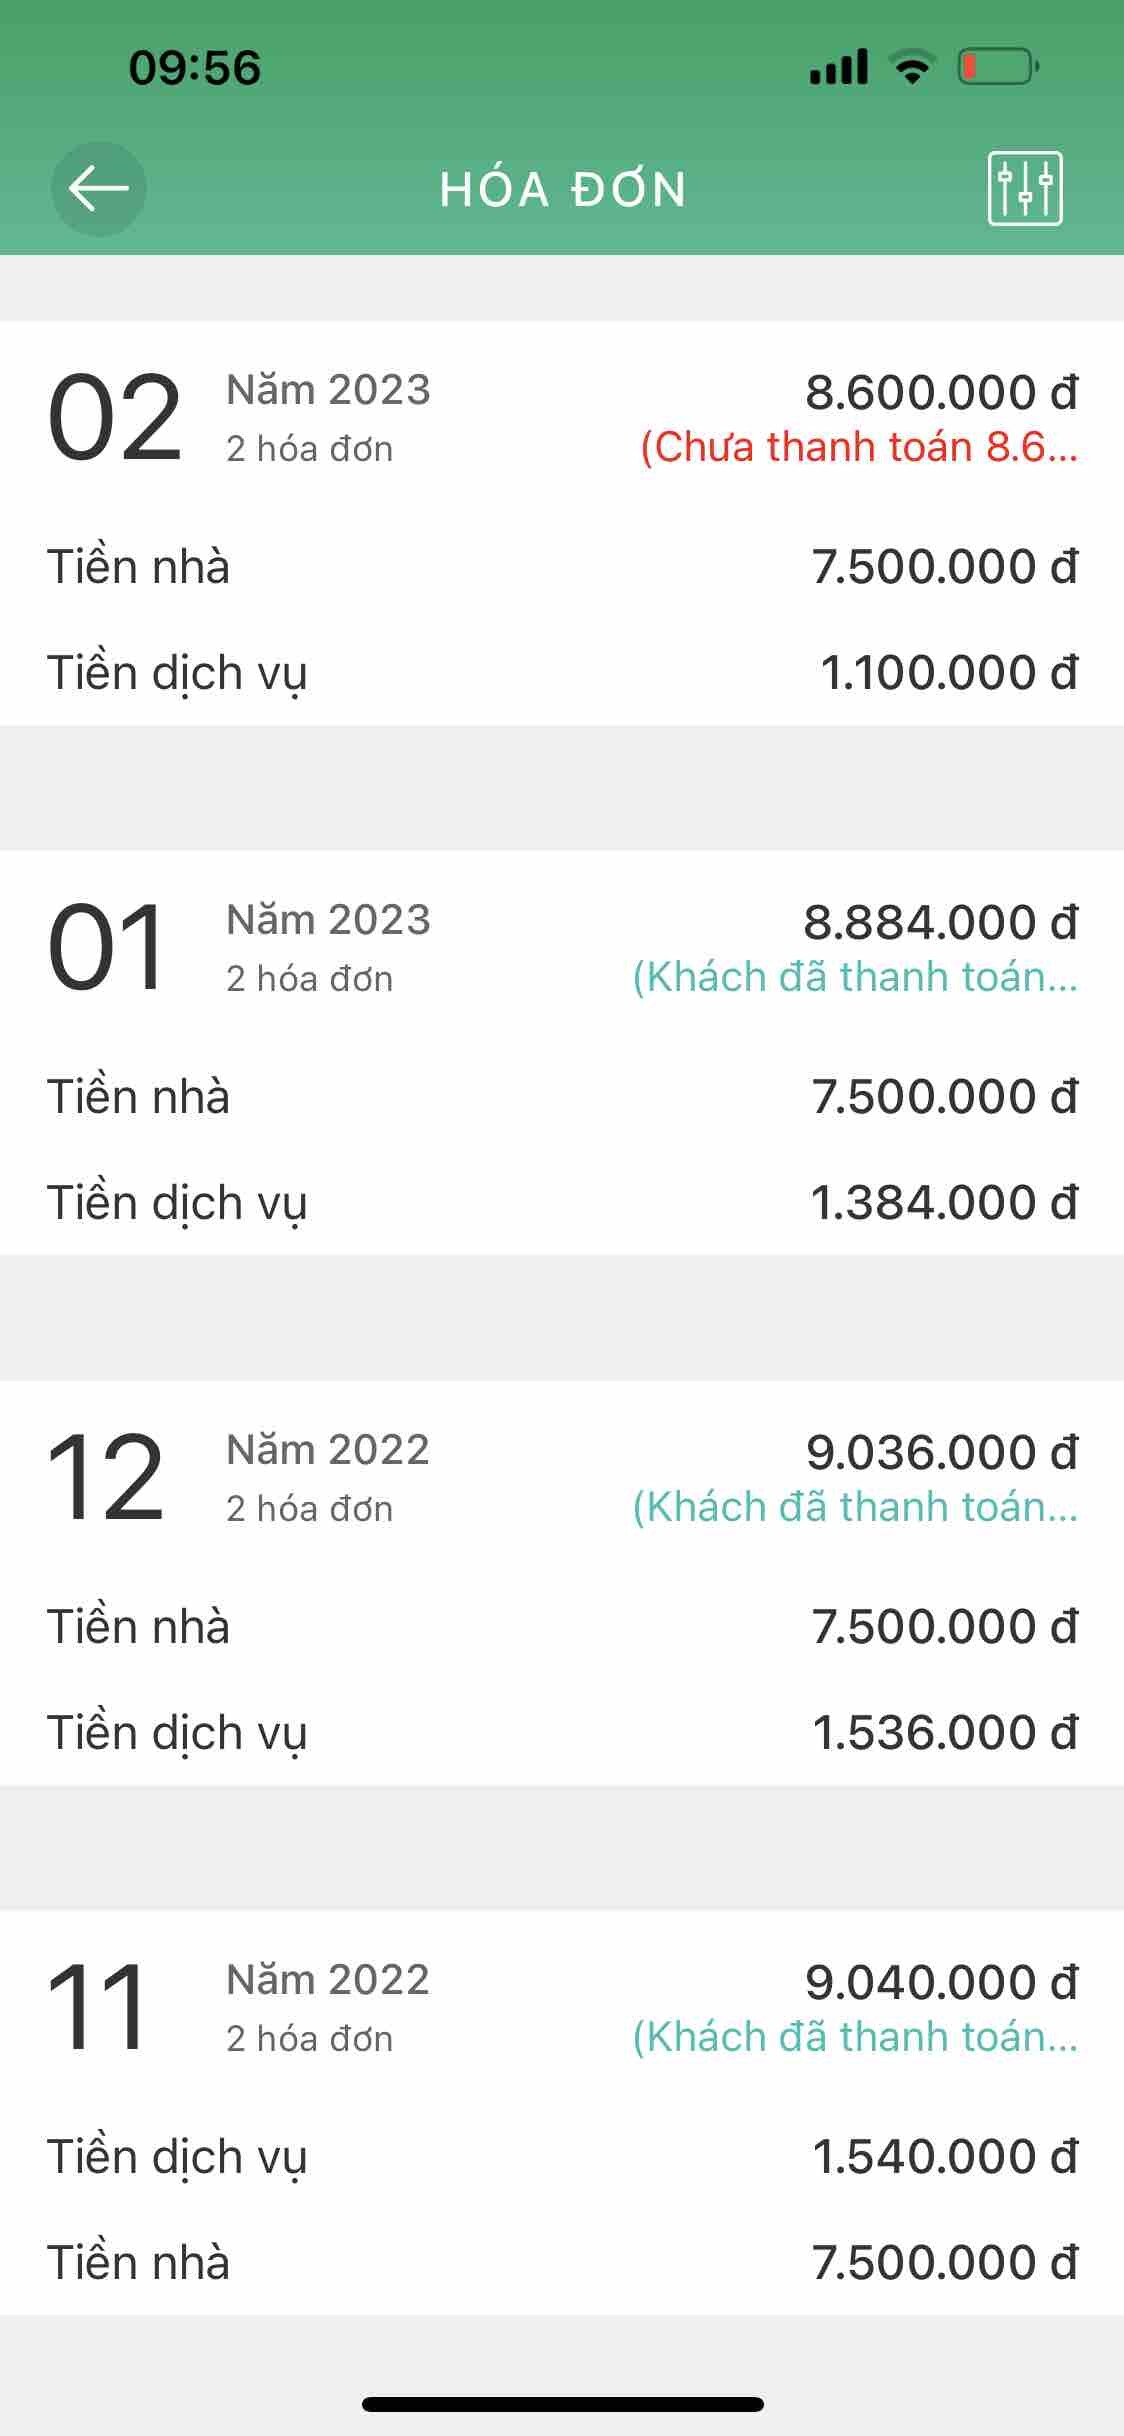Select the month 11 invoice group

click(98, 2007)
